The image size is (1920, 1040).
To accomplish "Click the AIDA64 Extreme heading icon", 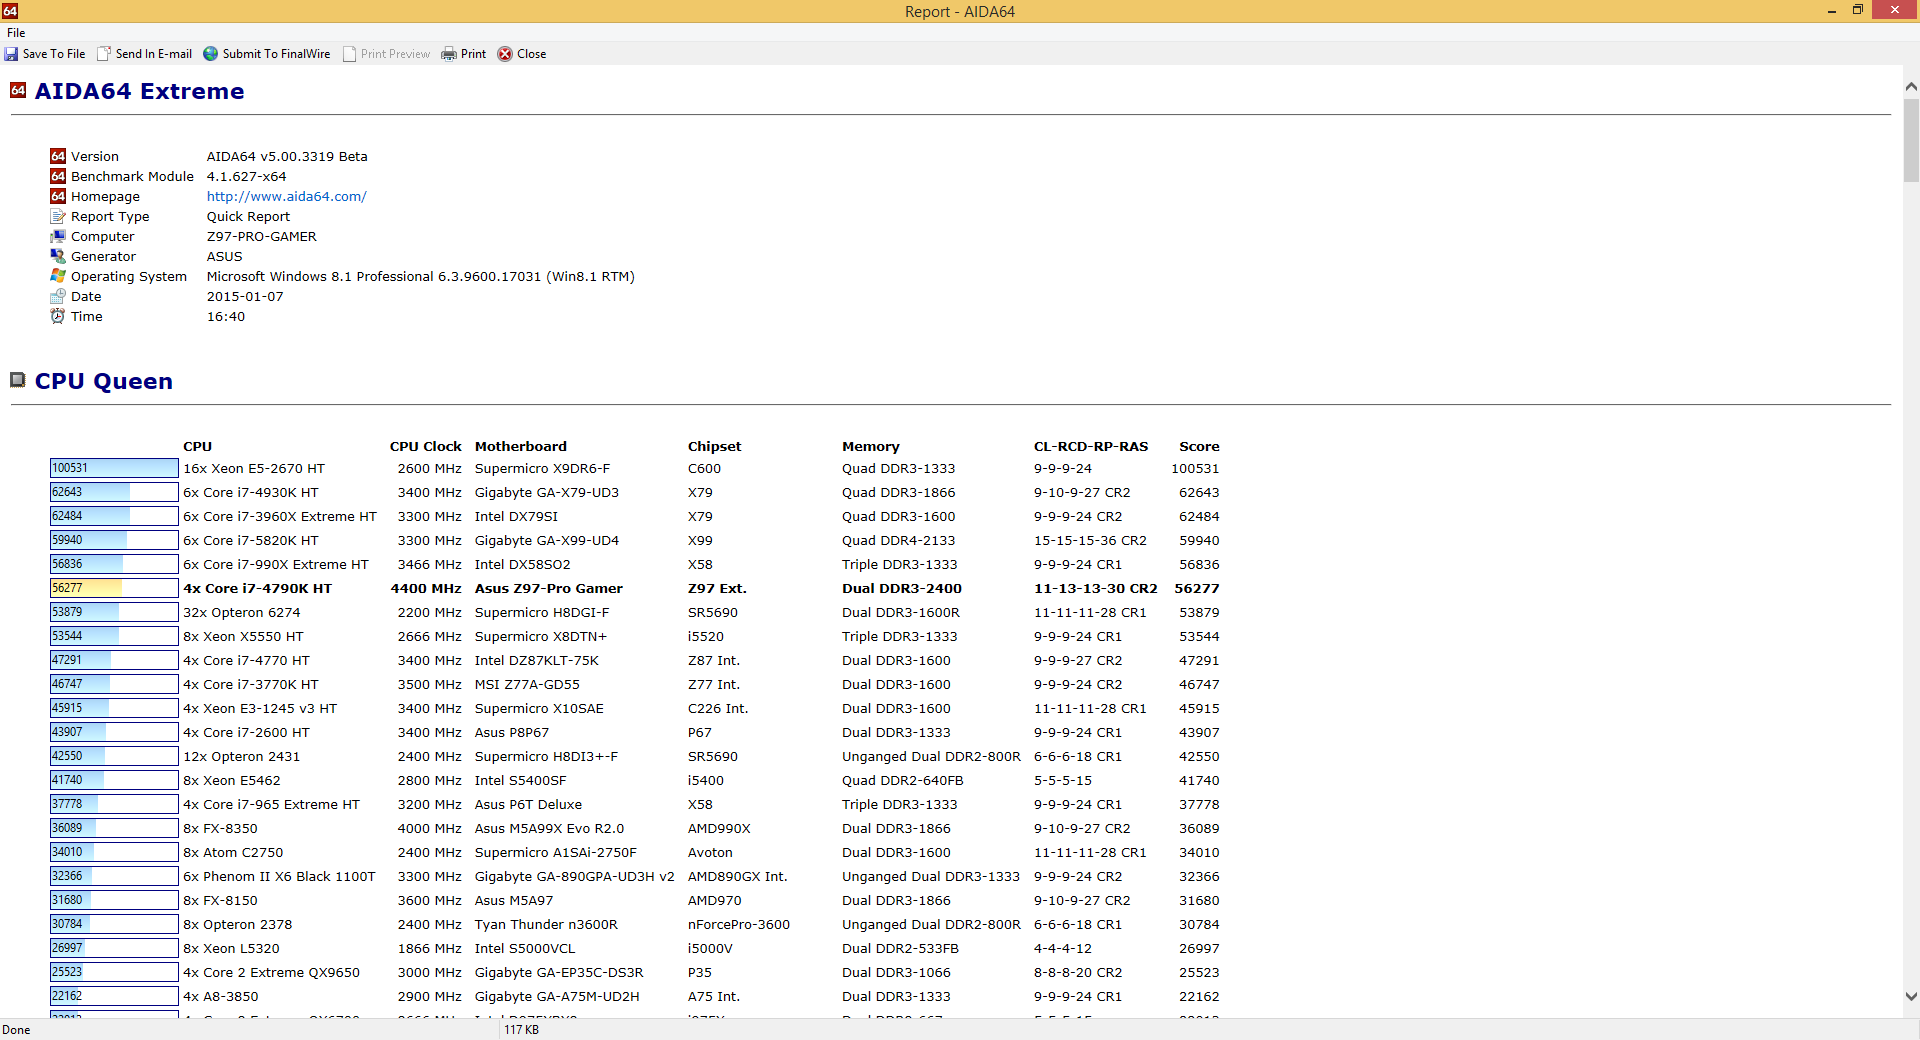I will click(18, 90).
